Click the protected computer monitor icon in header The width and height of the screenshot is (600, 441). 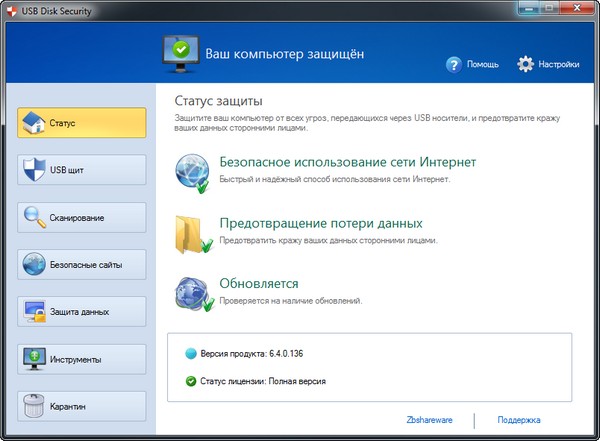pyautogui.click(x=180, y=51)
